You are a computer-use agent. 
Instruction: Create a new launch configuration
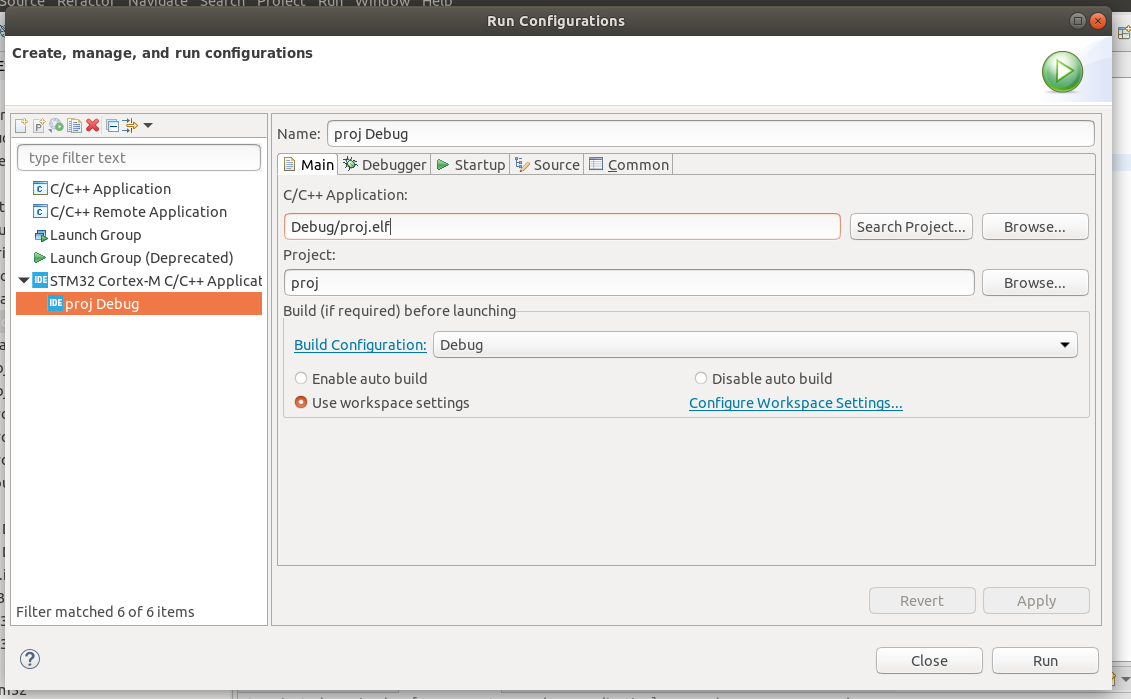coord(21,125)
